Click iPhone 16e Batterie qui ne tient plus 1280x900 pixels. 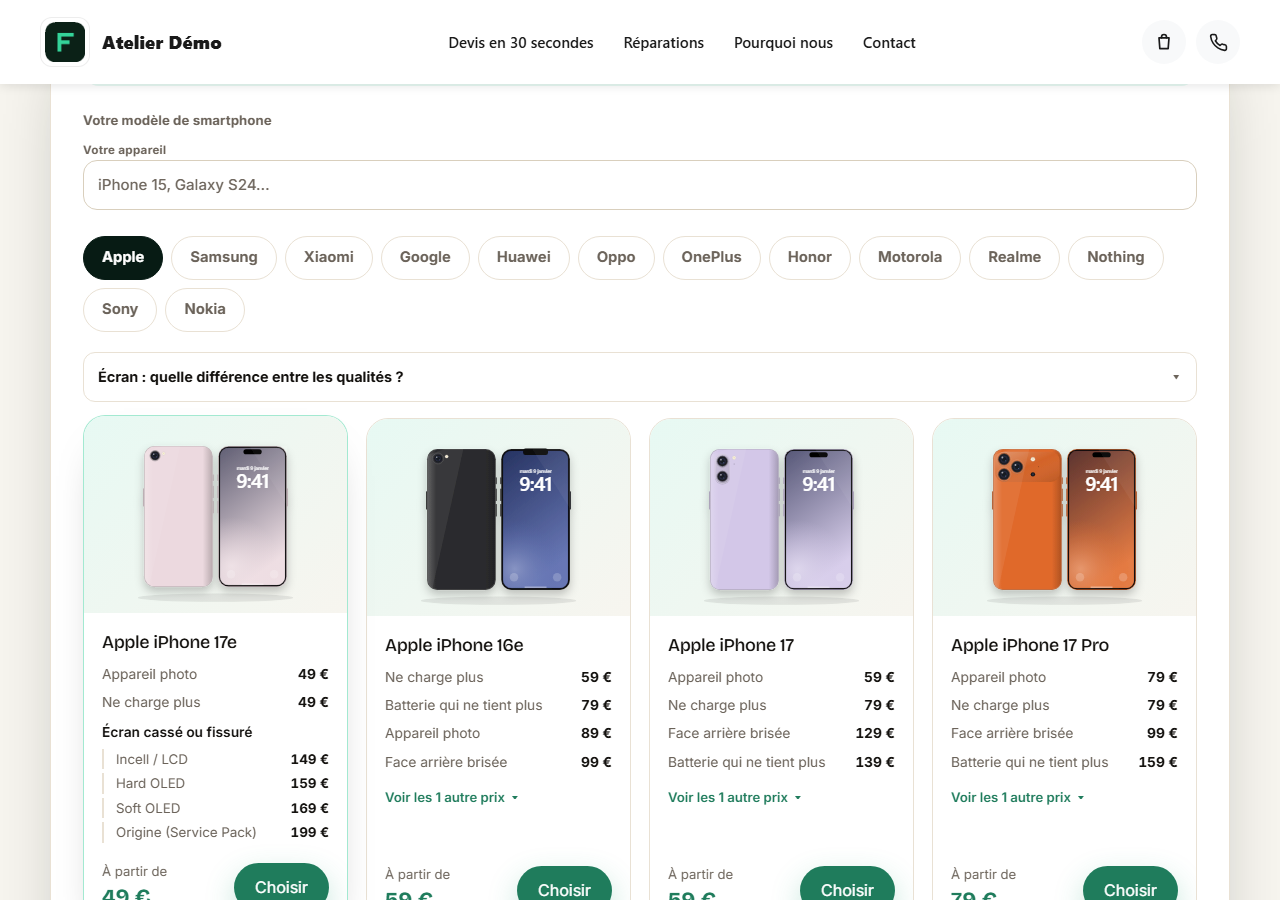[498, 705]
